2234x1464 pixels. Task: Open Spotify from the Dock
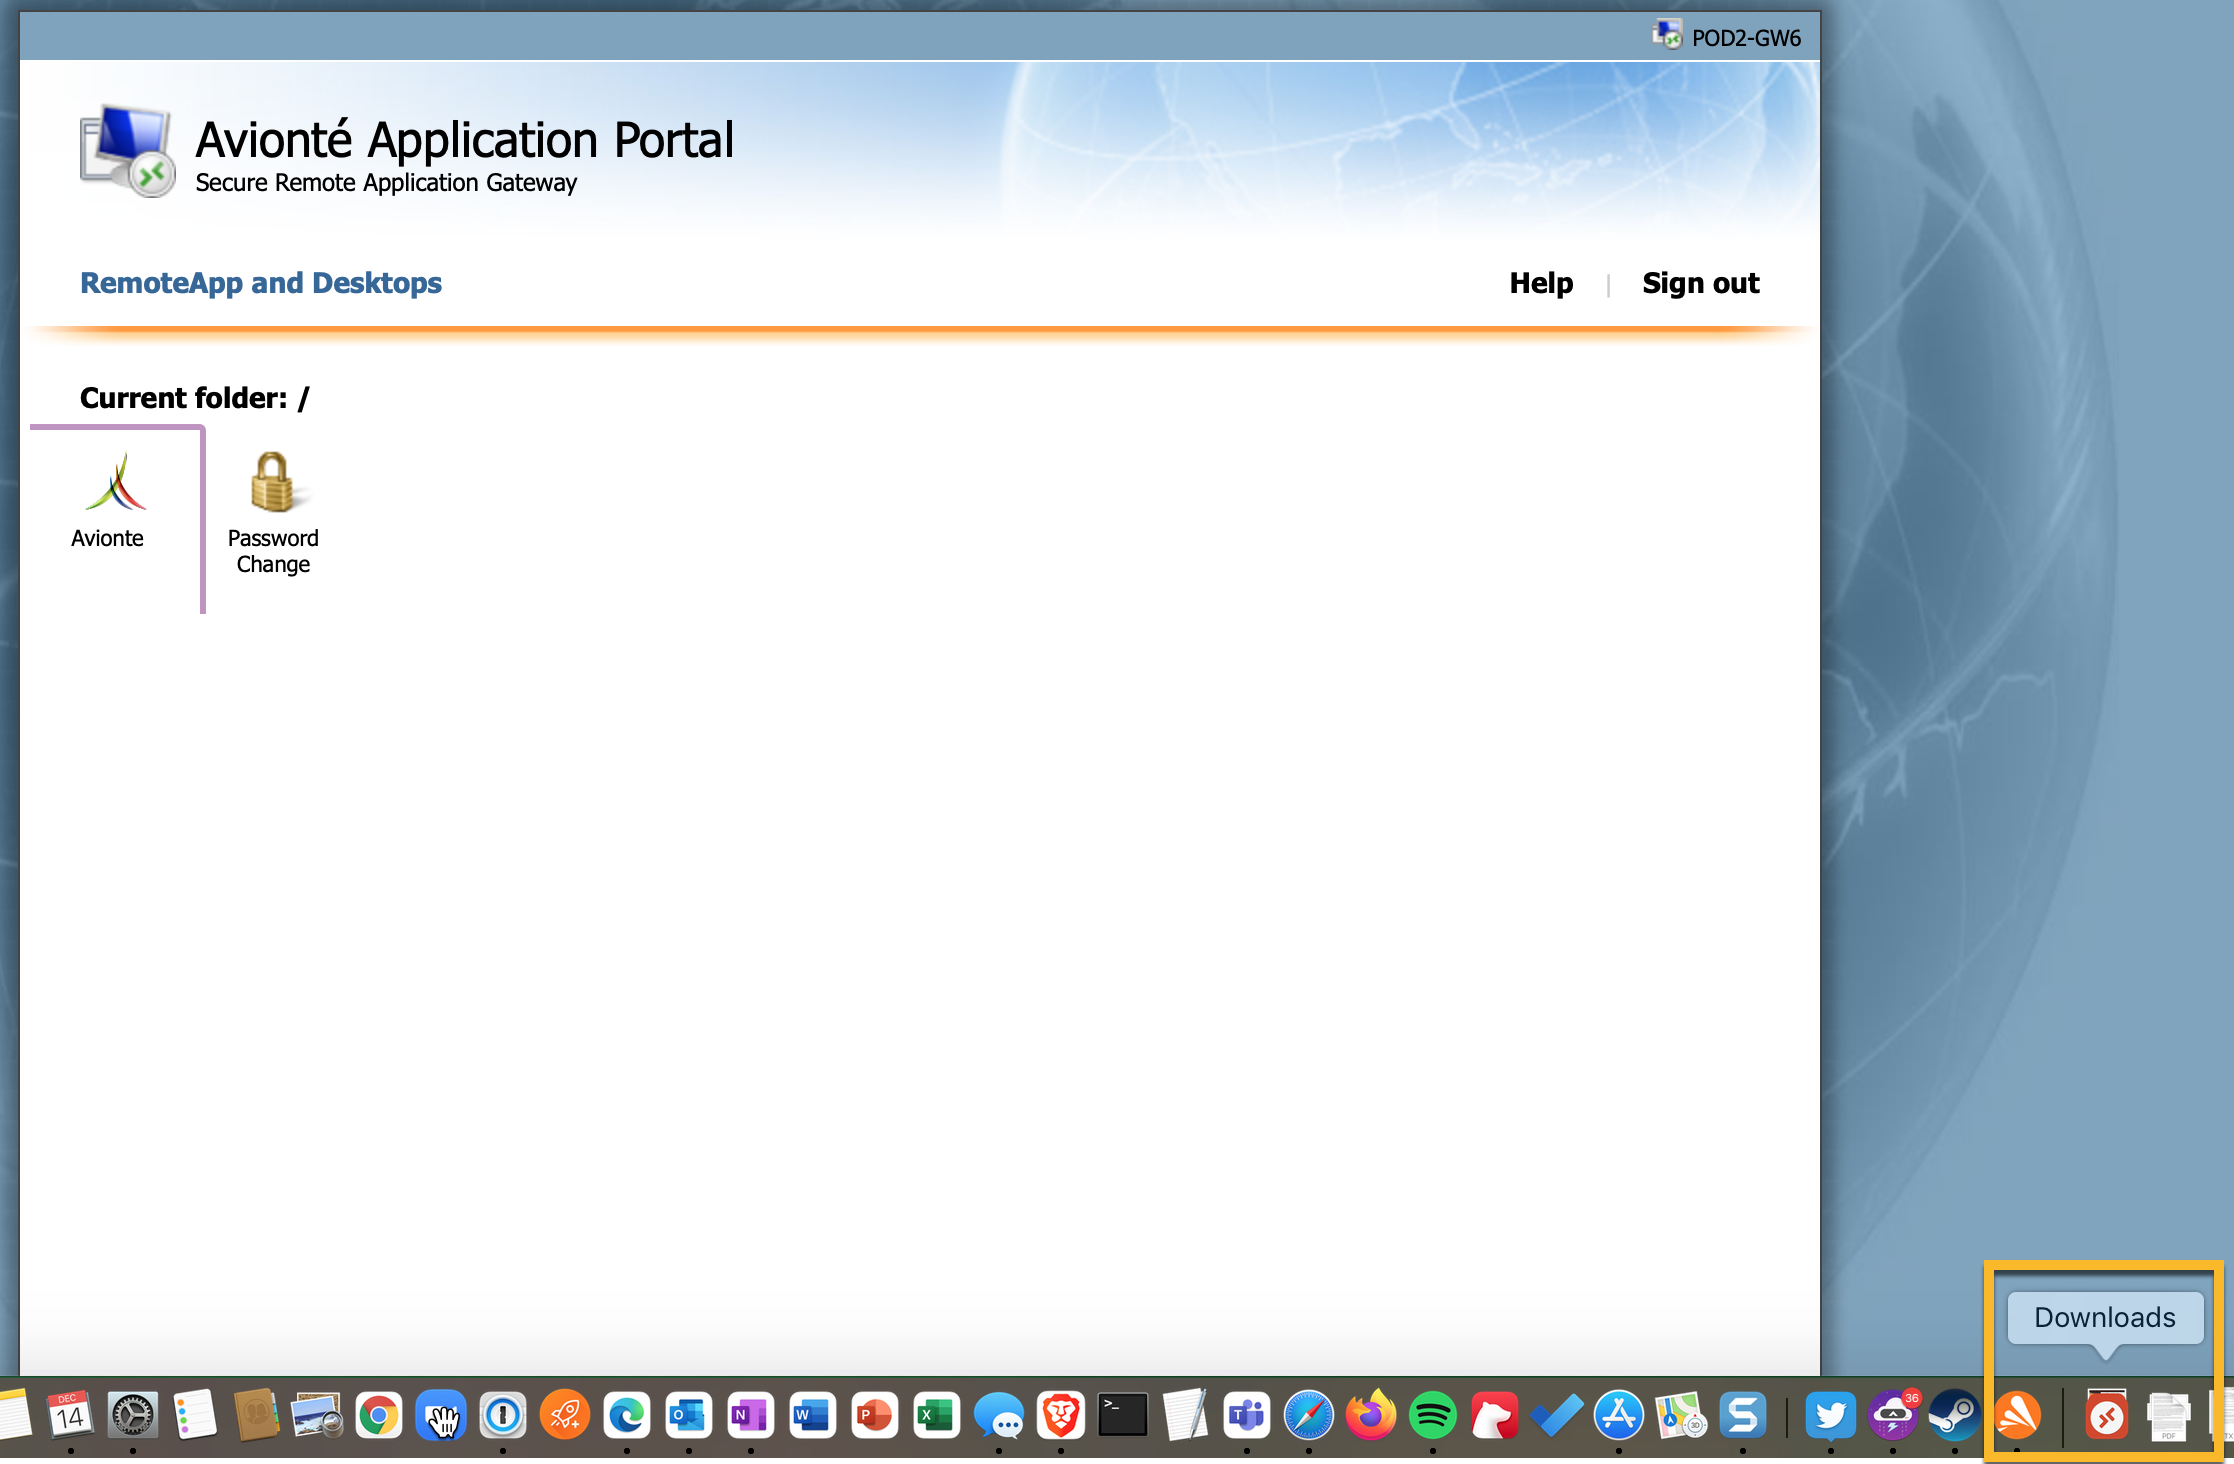click(x=1432, y=1415)
